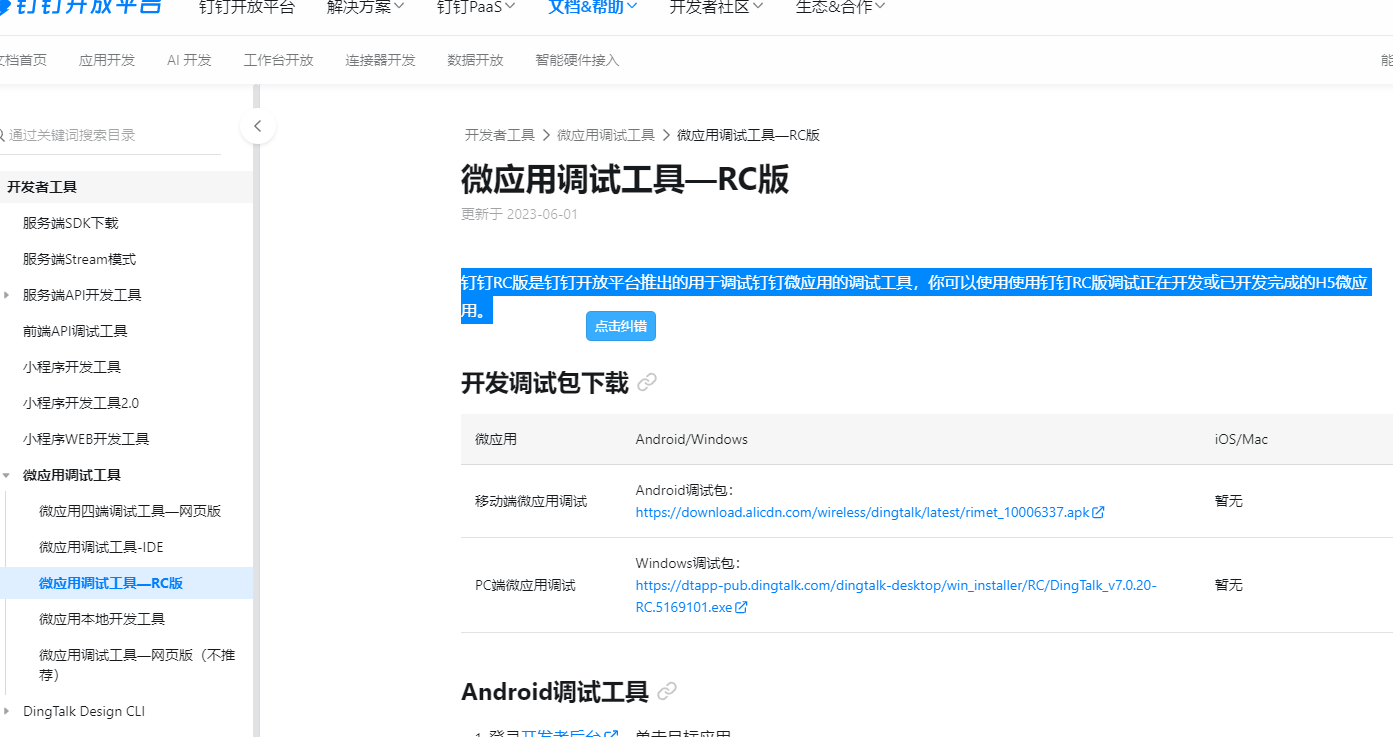Switch to the 工作台开放 tab
The width and height of the screenshot is (1393, 737).
click(279, 60)
